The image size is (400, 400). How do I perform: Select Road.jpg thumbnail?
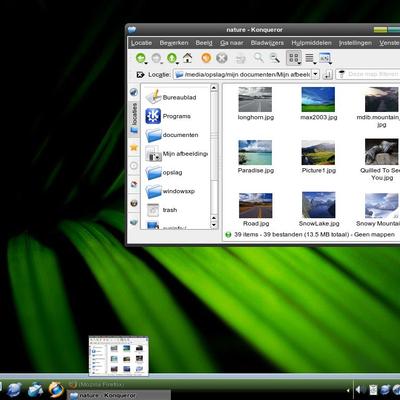[x=256, y=206]
